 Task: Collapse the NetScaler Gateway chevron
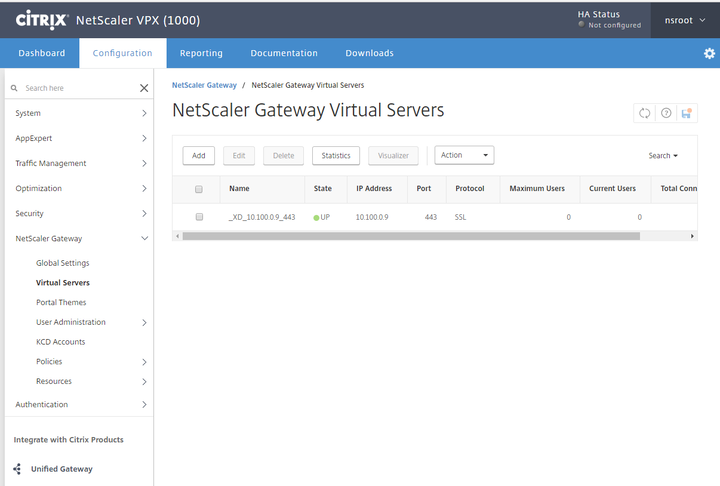pyautogui.click(x=144, y=238)
